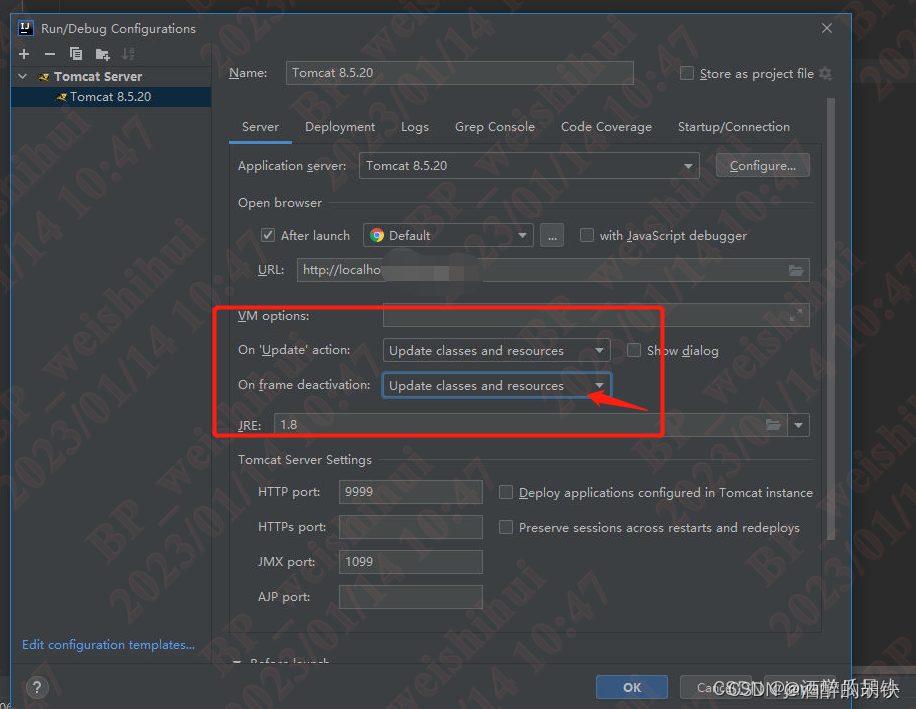Open the Grep Console tab
The image size is (916, 709).
click(495, 127)
